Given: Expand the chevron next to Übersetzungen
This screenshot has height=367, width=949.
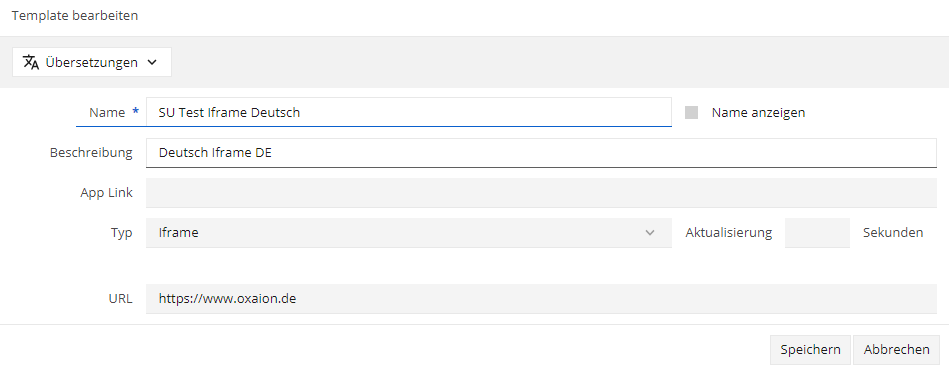Looking at the screenshot, I should pyautogui.click(x=152, y=62).
